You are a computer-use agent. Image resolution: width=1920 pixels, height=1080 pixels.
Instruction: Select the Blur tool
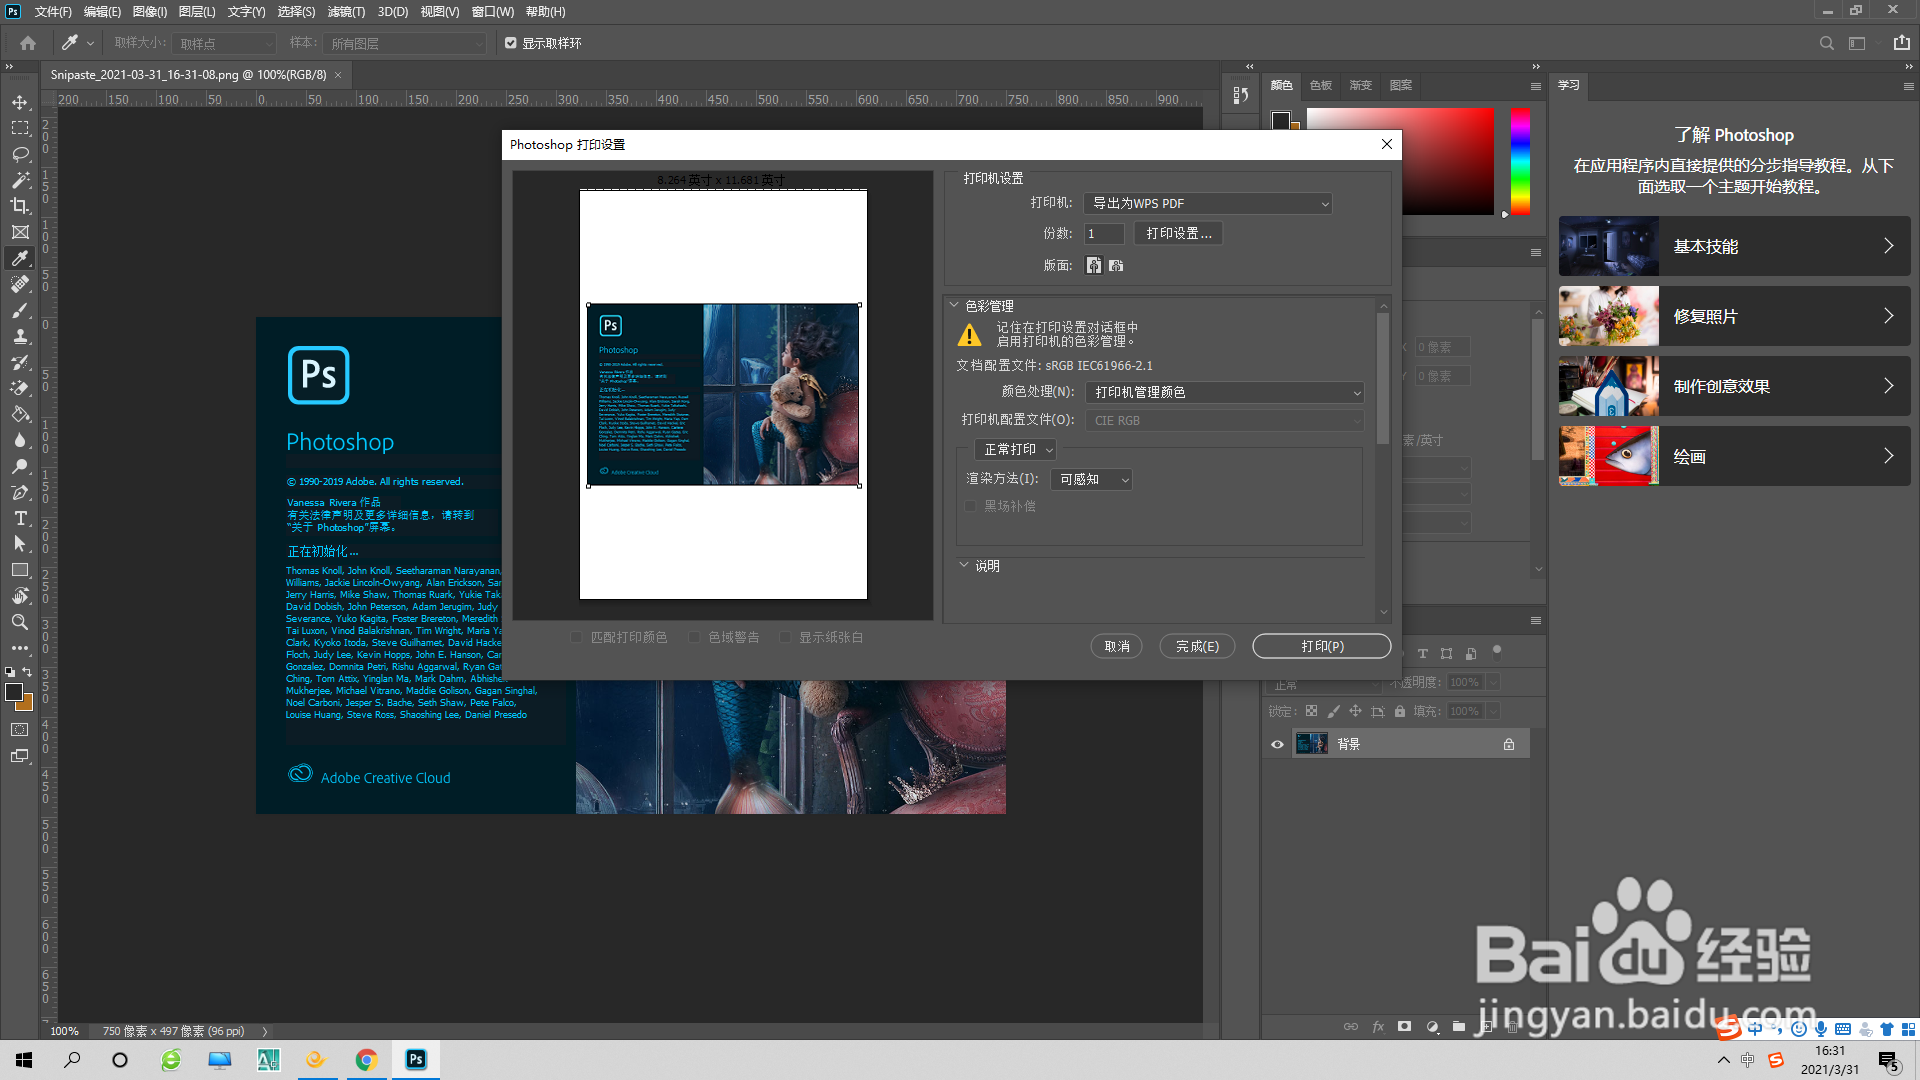click(x=20, y=440)
